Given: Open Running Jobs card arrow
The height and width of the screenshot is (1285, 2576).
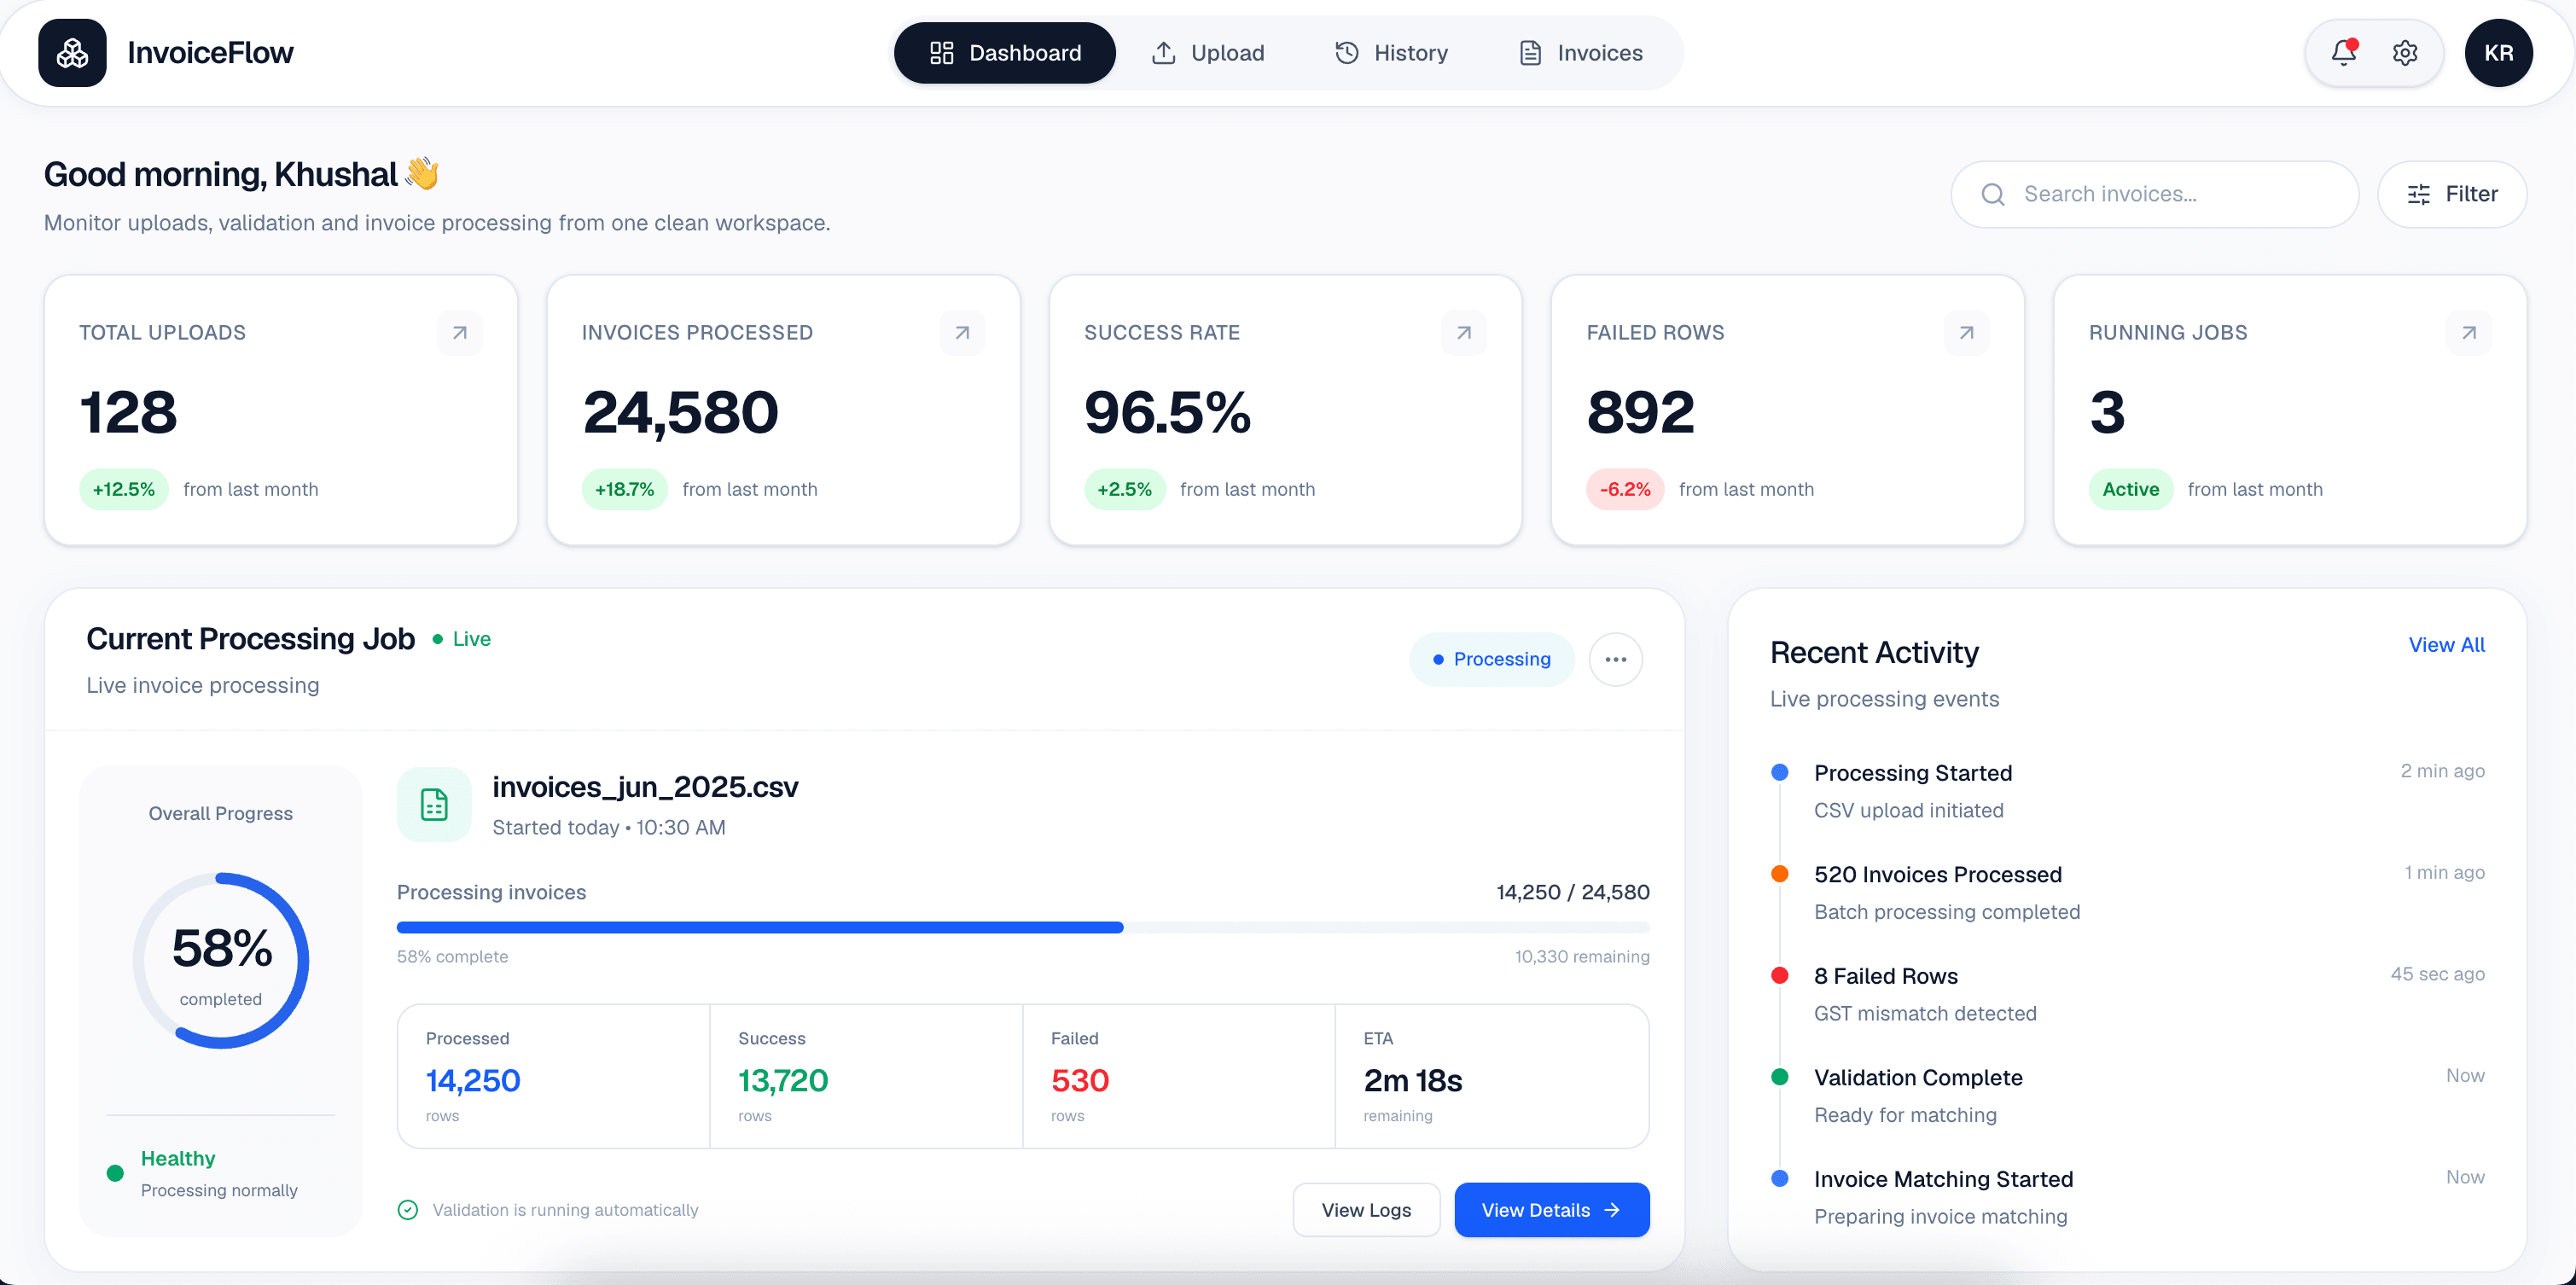Looking at the screenshot, I should (x=2469, y=332).
